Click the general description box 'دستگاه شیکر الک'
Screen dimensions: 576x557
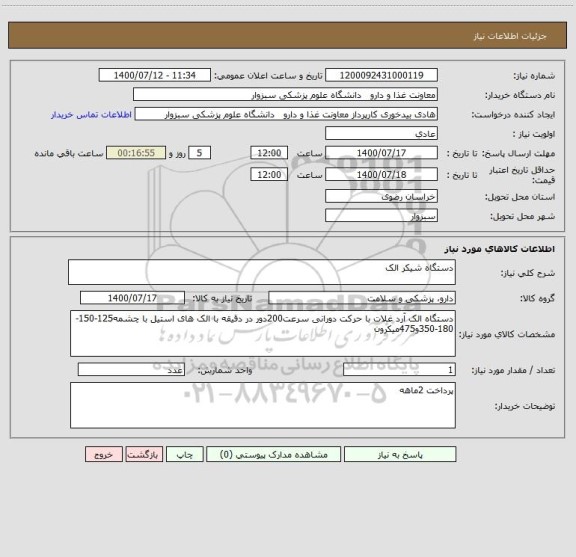click(x=262, y=272)
